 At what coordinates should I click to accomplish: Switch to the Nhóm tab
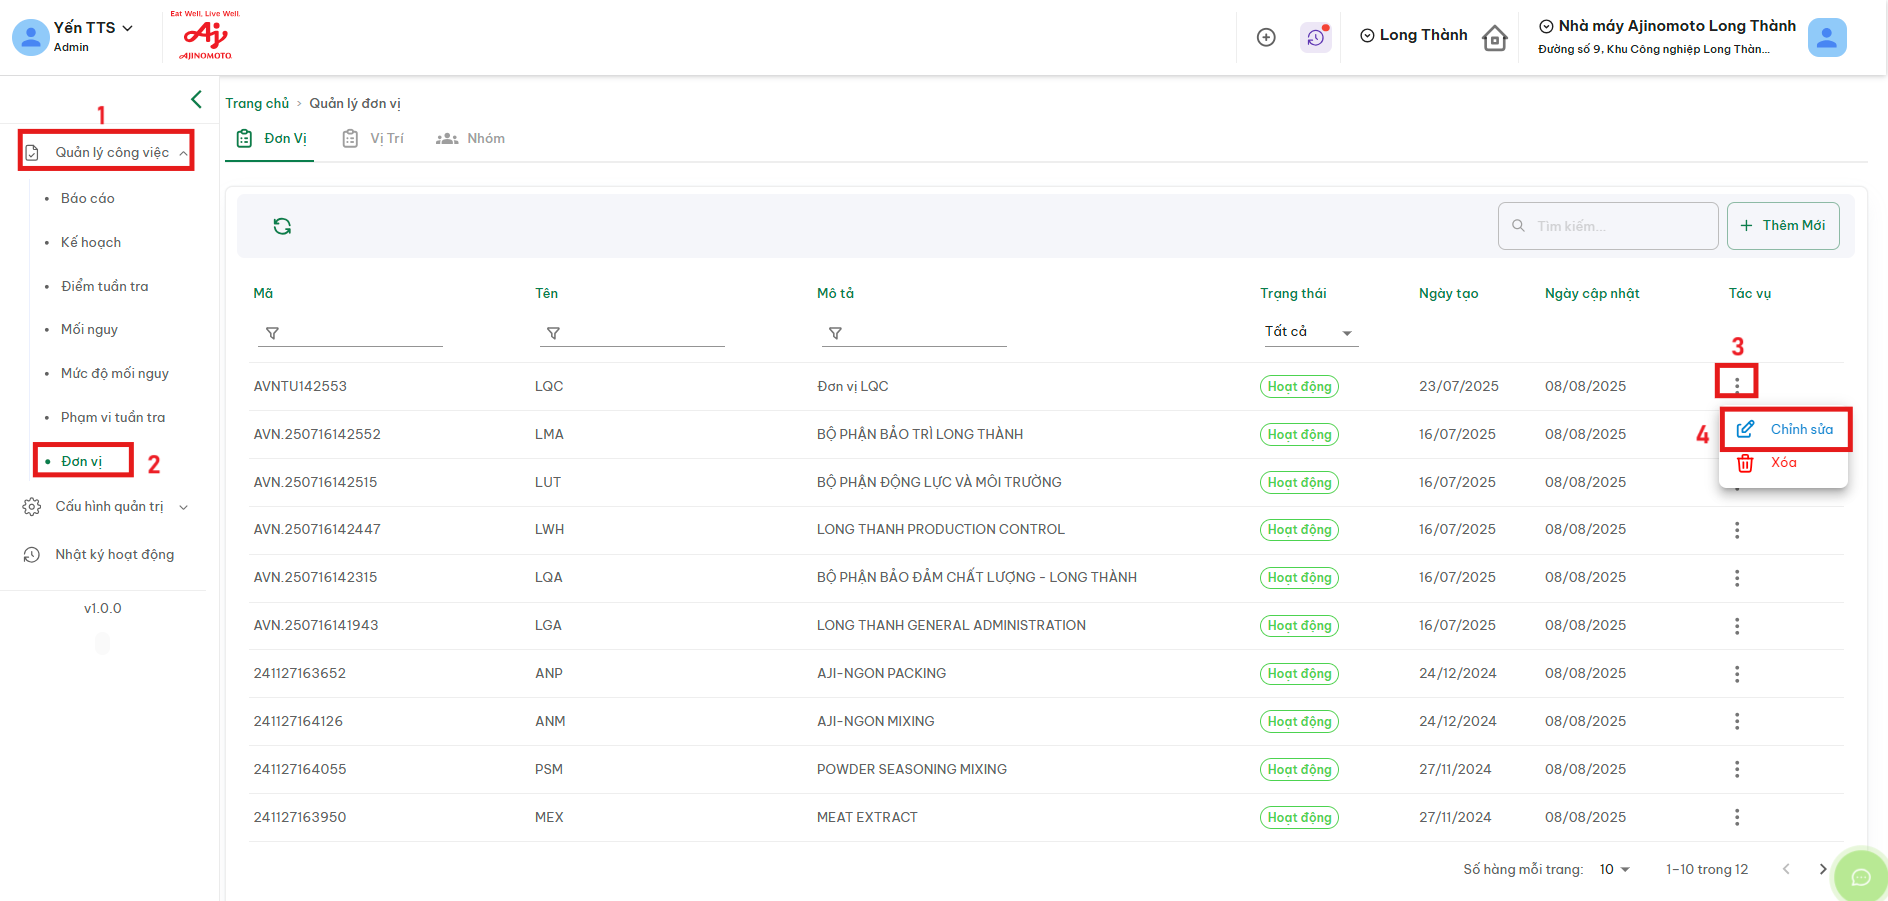coord(470,139)
